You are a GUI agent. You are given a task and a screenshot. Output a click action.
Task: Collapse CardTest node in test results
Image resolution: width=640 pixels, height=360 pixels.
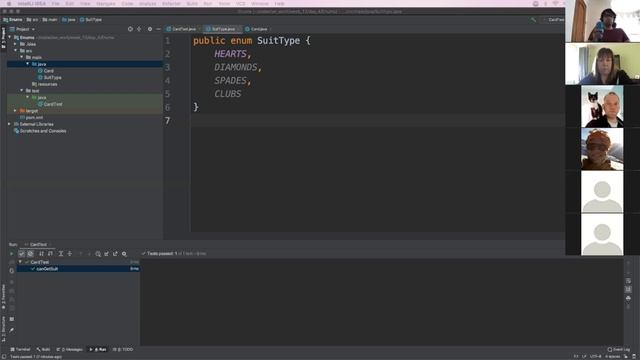(x=20, y=262)
